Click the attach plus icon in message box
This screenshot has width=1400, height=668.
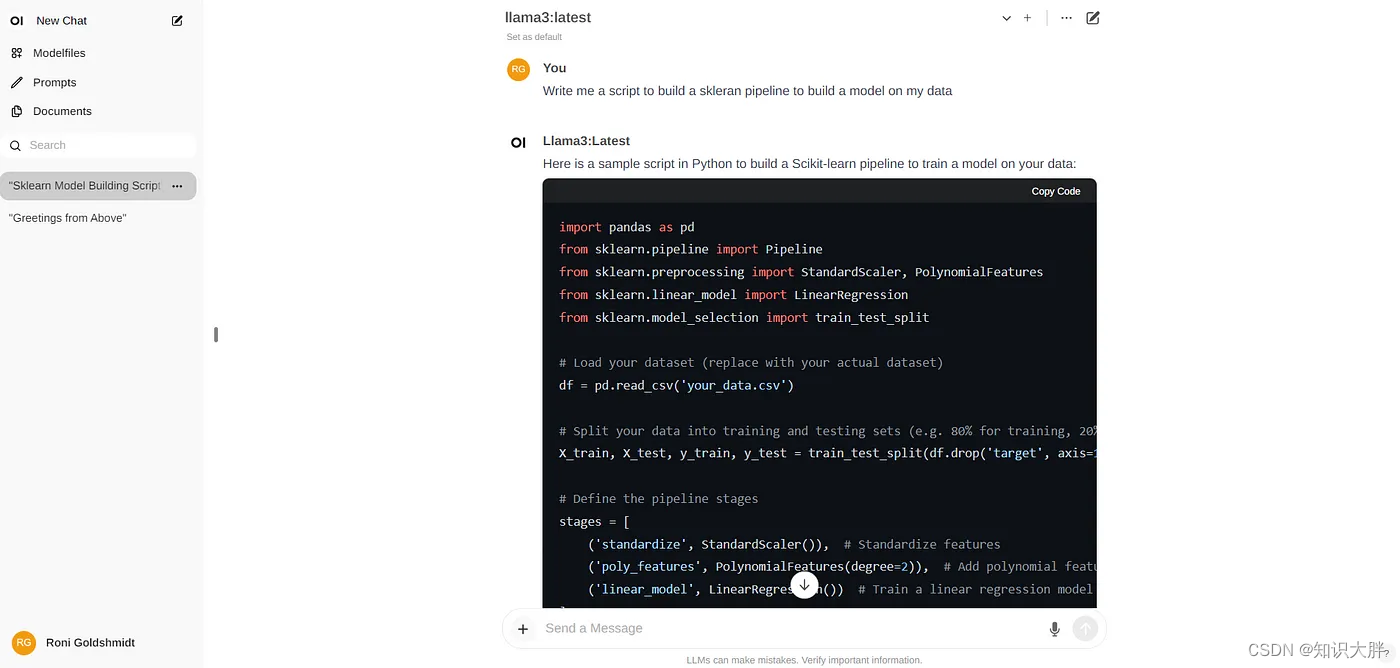pyautogui.click(x=522, y=629)
